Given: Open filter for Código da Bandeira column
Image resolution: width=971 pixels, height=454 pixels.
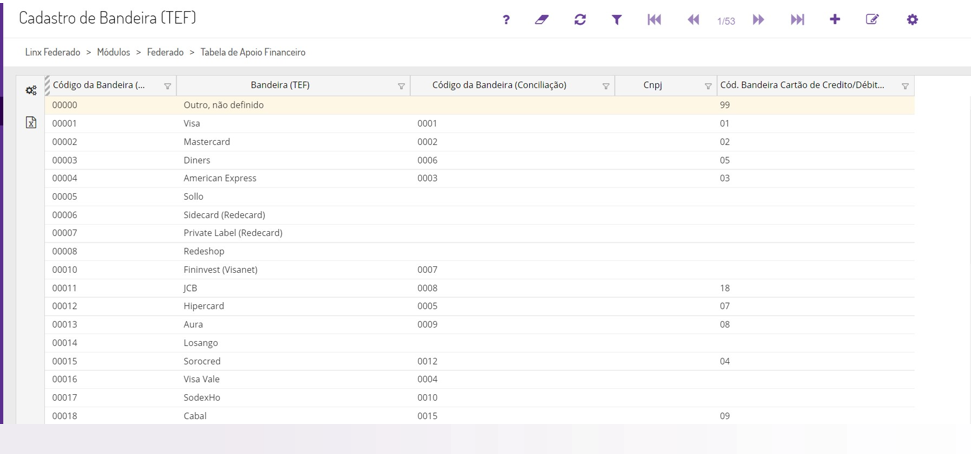Looking at the screenshot, I should (167, 86).
